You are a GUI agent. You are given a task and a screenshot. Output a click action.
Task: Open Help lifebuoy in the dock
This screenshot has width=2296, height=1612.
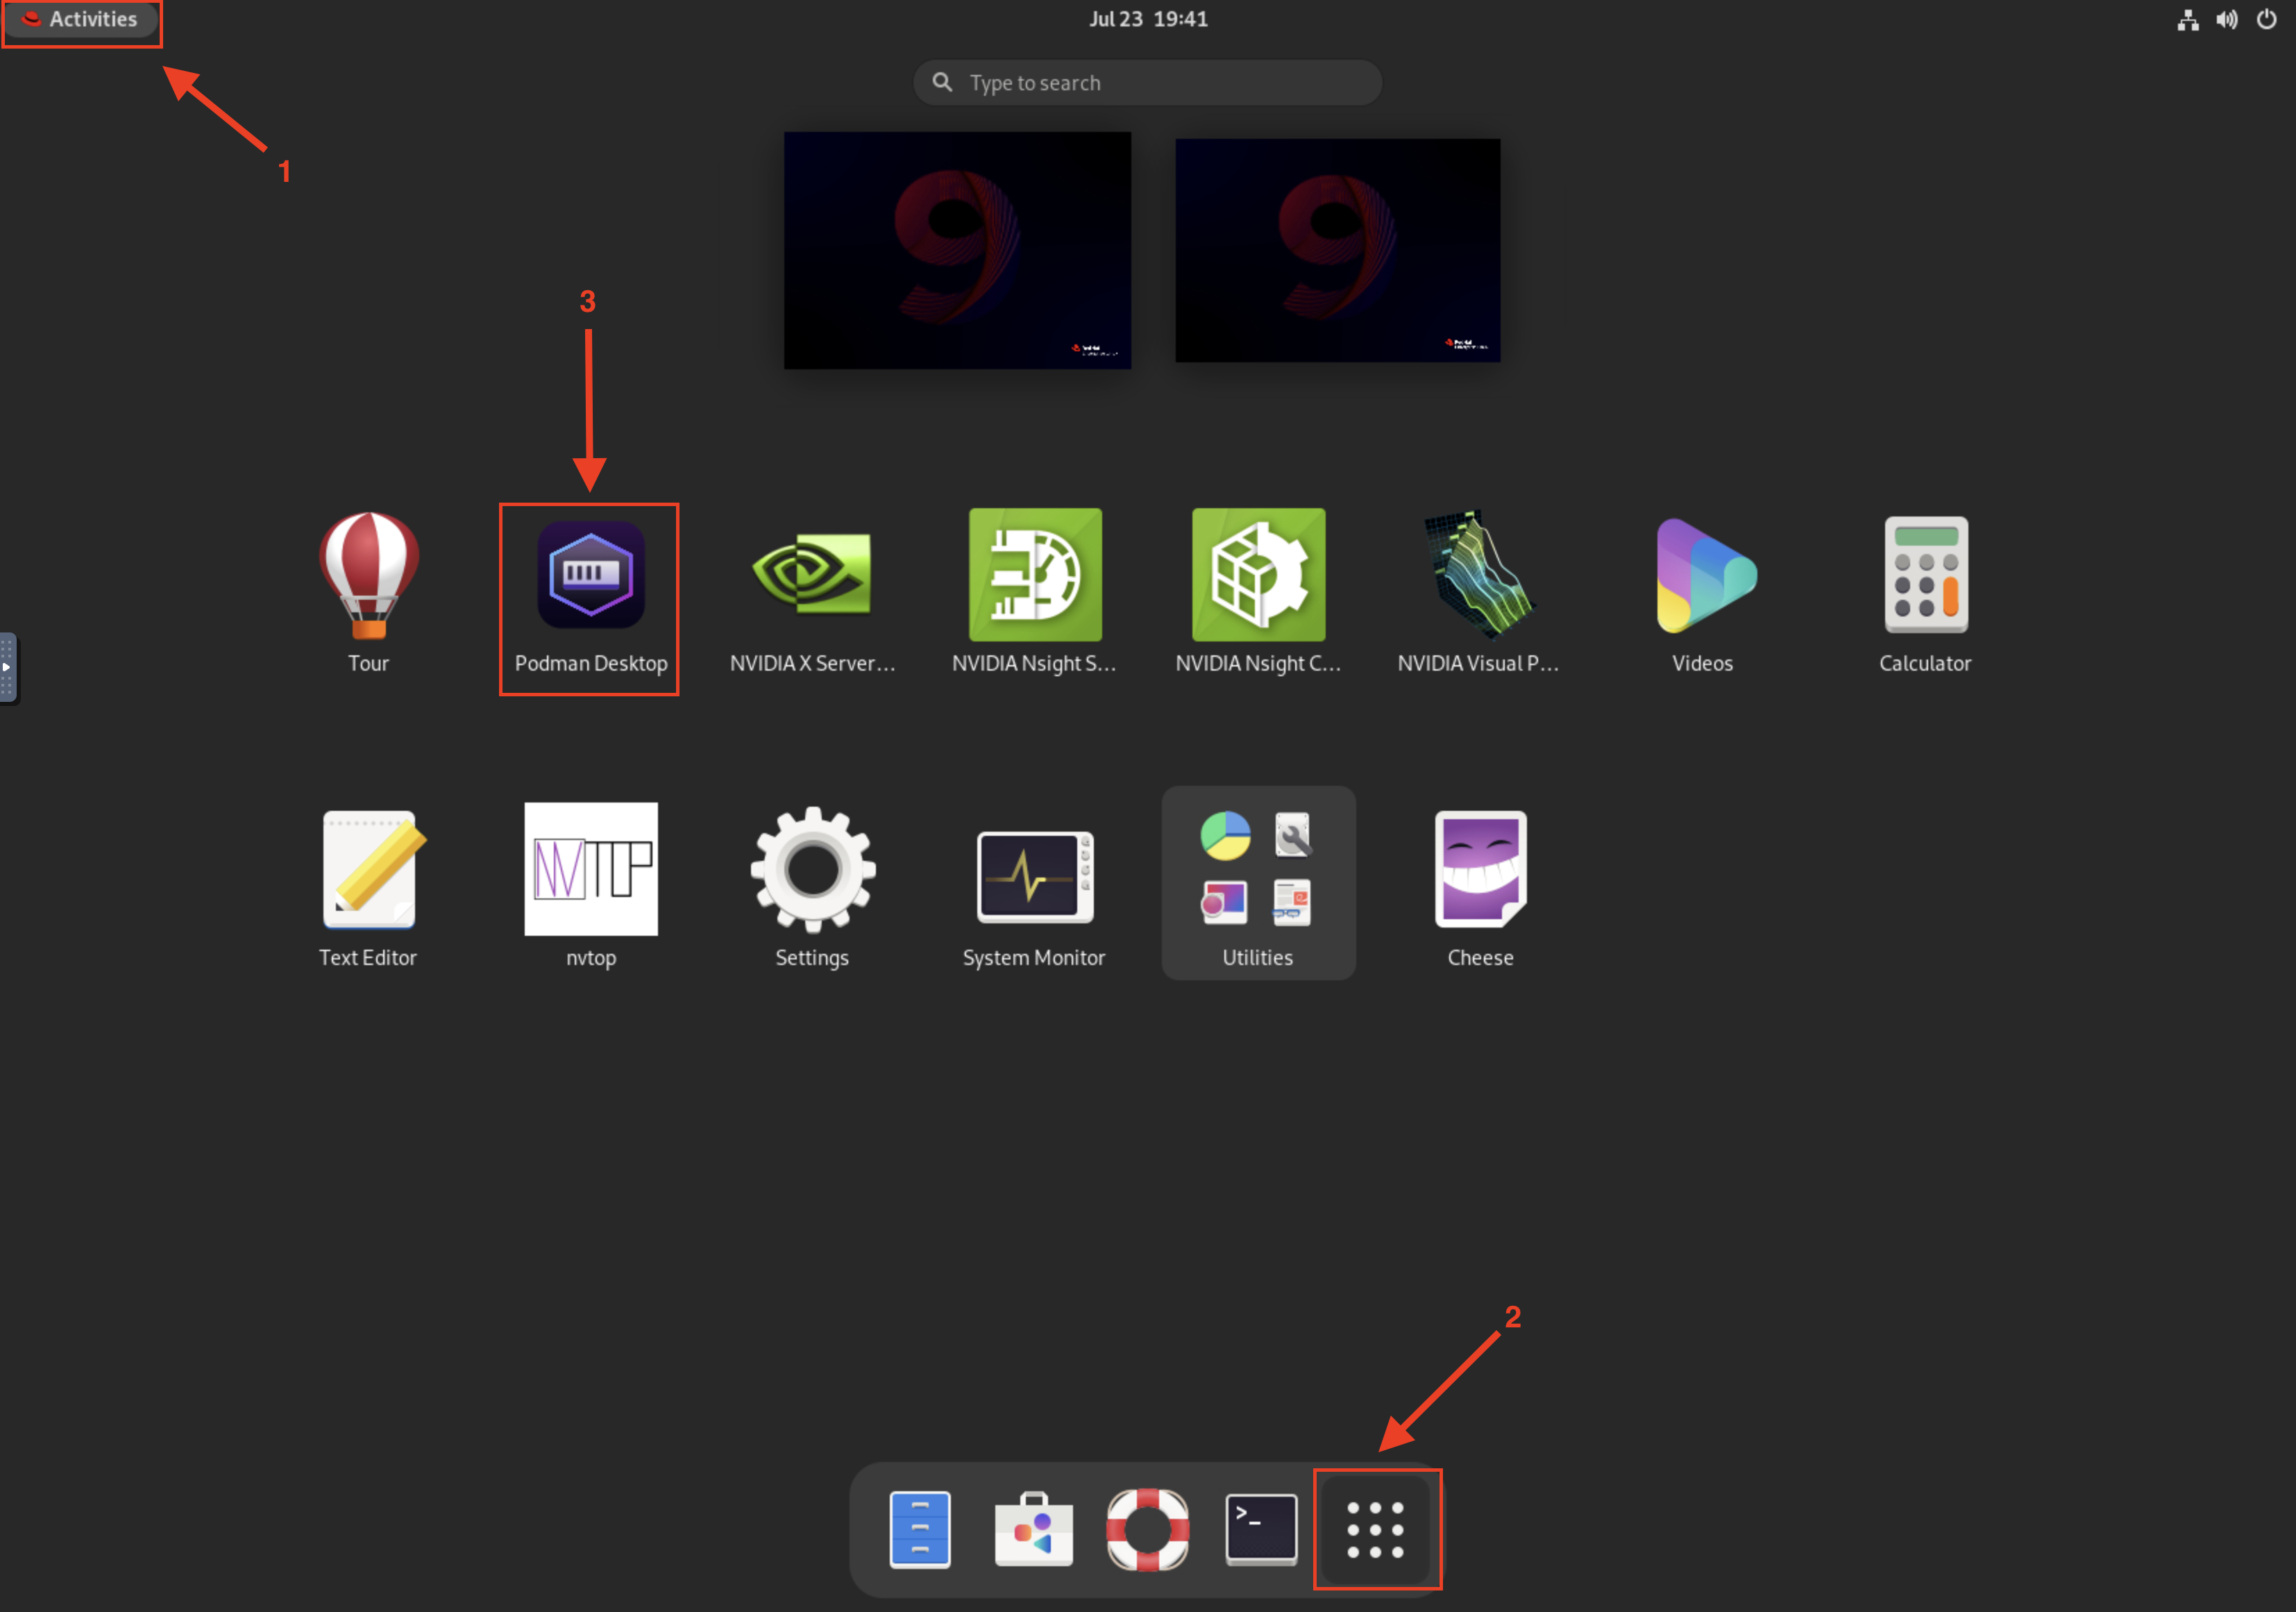pyautogui.click(x=1148, y=1529)
